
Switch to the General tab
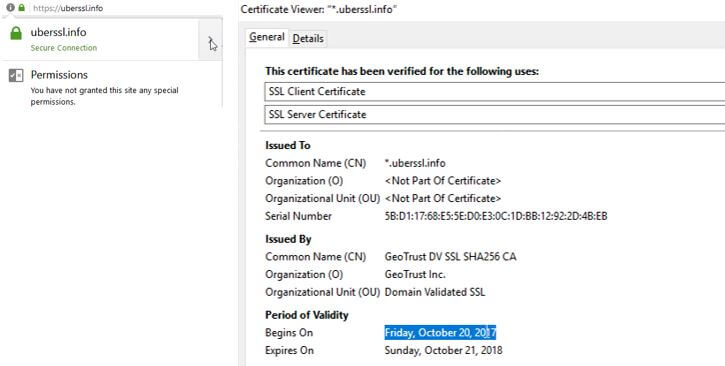click(266, 37)
